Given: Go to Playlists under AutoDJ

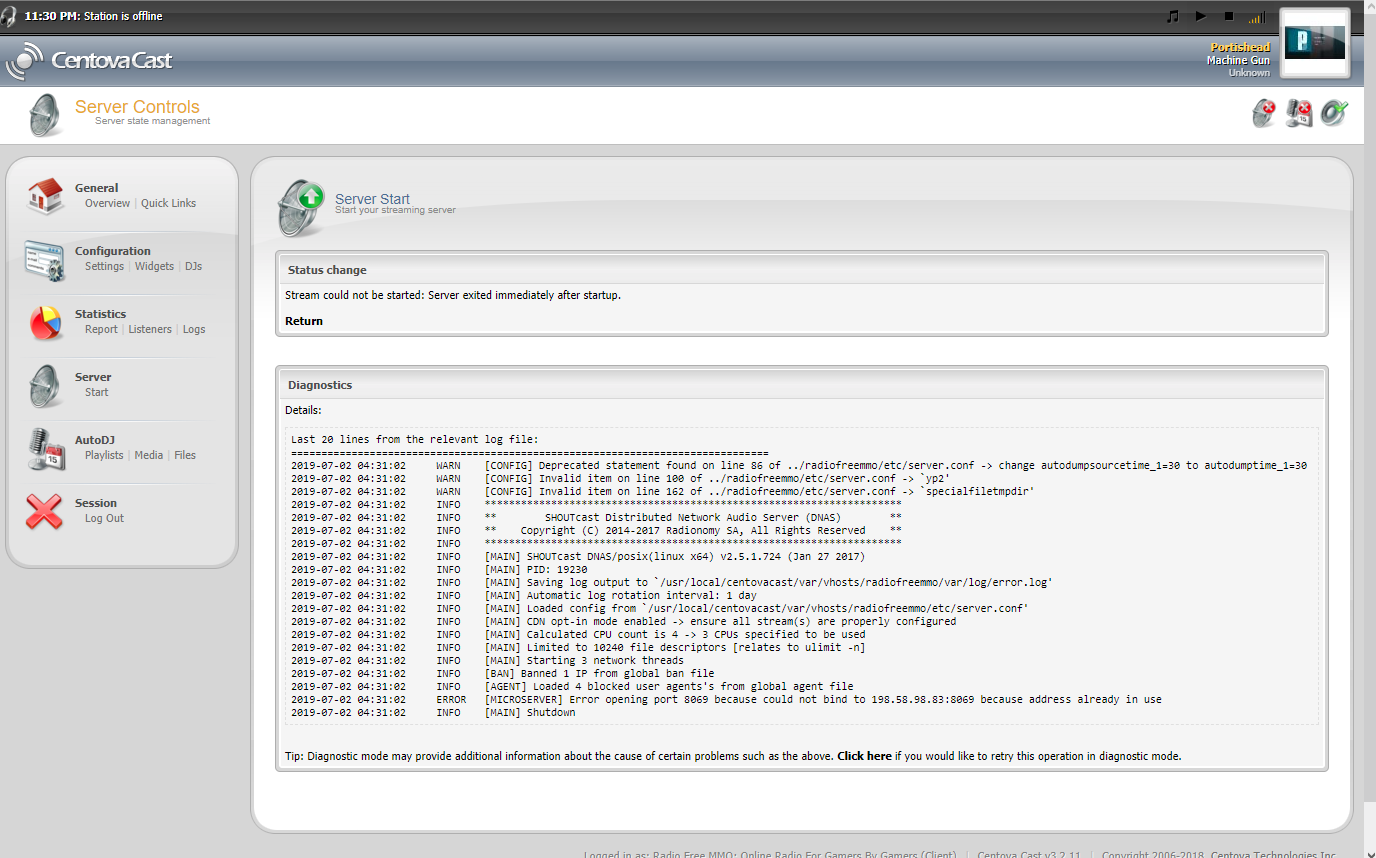Looking at the screenshot, I should (104, 455).
